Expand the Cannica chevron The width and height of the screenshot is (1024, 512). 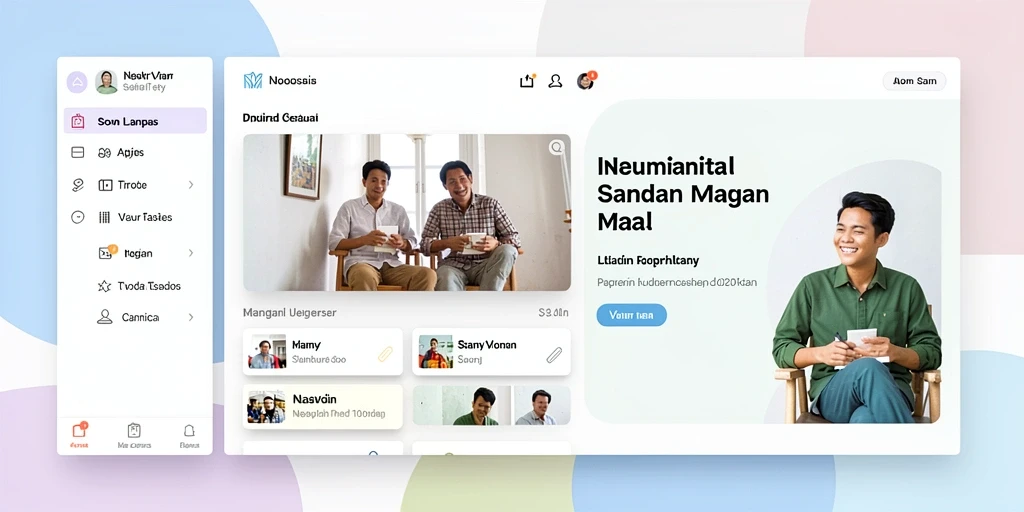tap(191, 317)
